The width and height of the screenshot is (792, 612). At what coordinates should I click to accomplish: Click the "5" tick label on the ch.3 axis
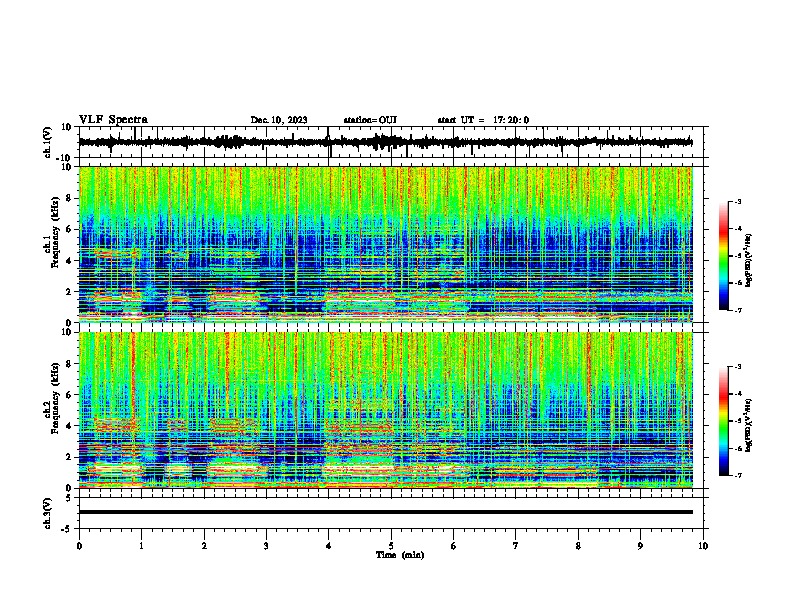click(x=69, y=498)
